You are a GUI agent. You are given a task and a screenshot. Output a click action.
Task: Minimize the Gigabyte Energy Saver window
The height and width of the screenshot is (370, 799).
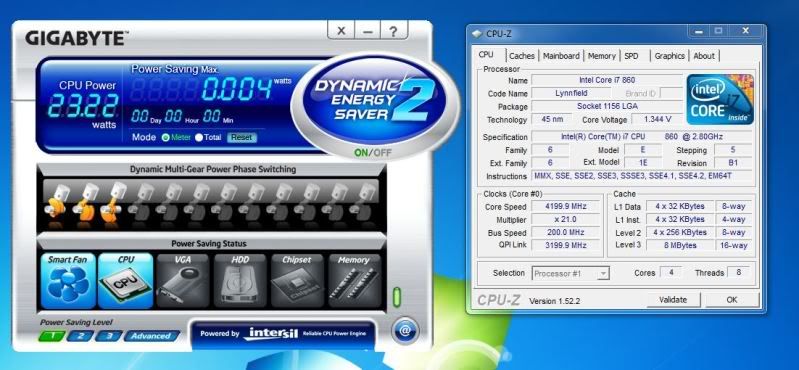[x=367, y=31]
